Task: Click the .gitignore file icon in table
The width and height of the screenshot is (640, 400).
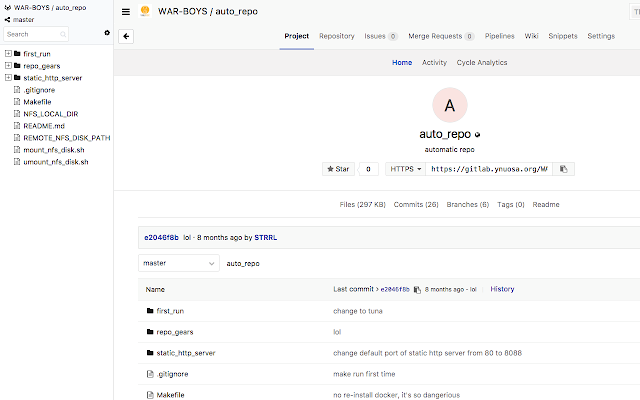Action: pos(150,374)
